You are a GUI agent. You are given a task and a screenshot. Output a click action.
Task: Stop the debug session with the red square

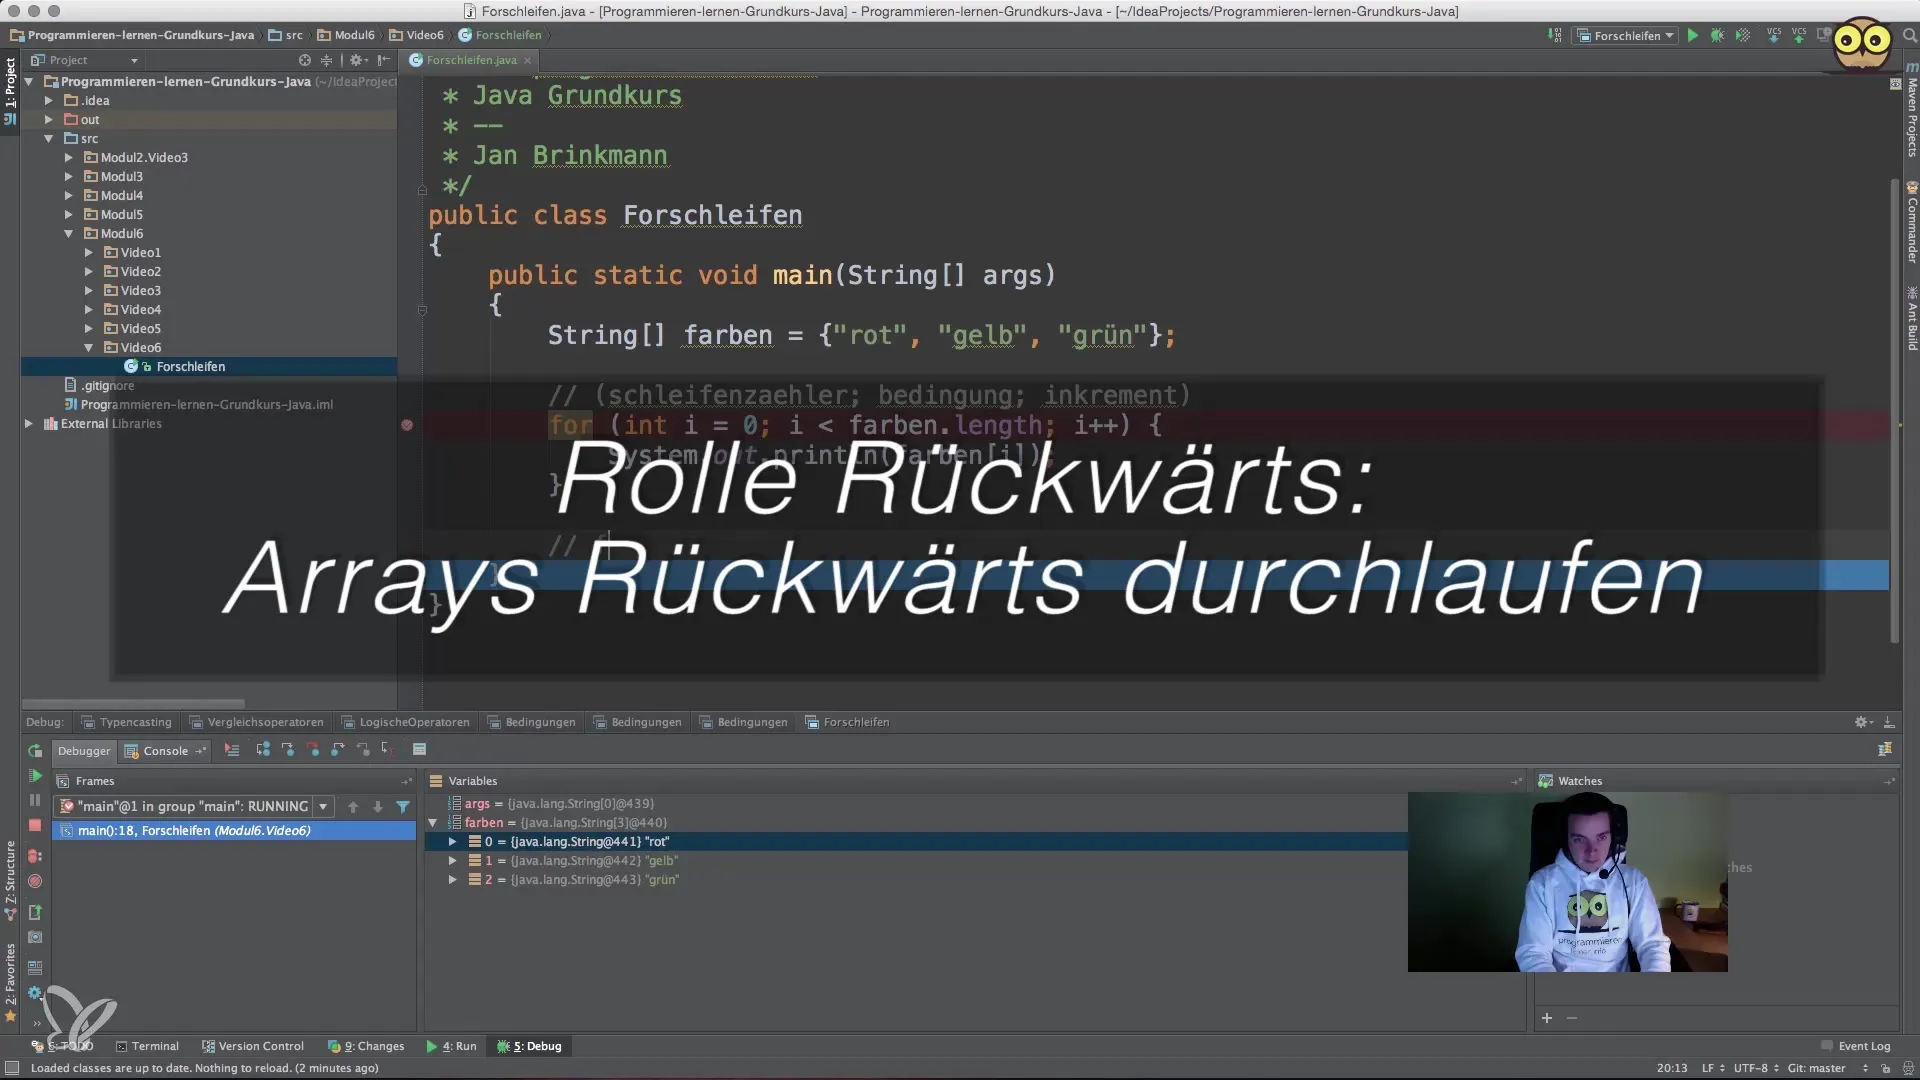pyautogui.click(x=35, y=826)
